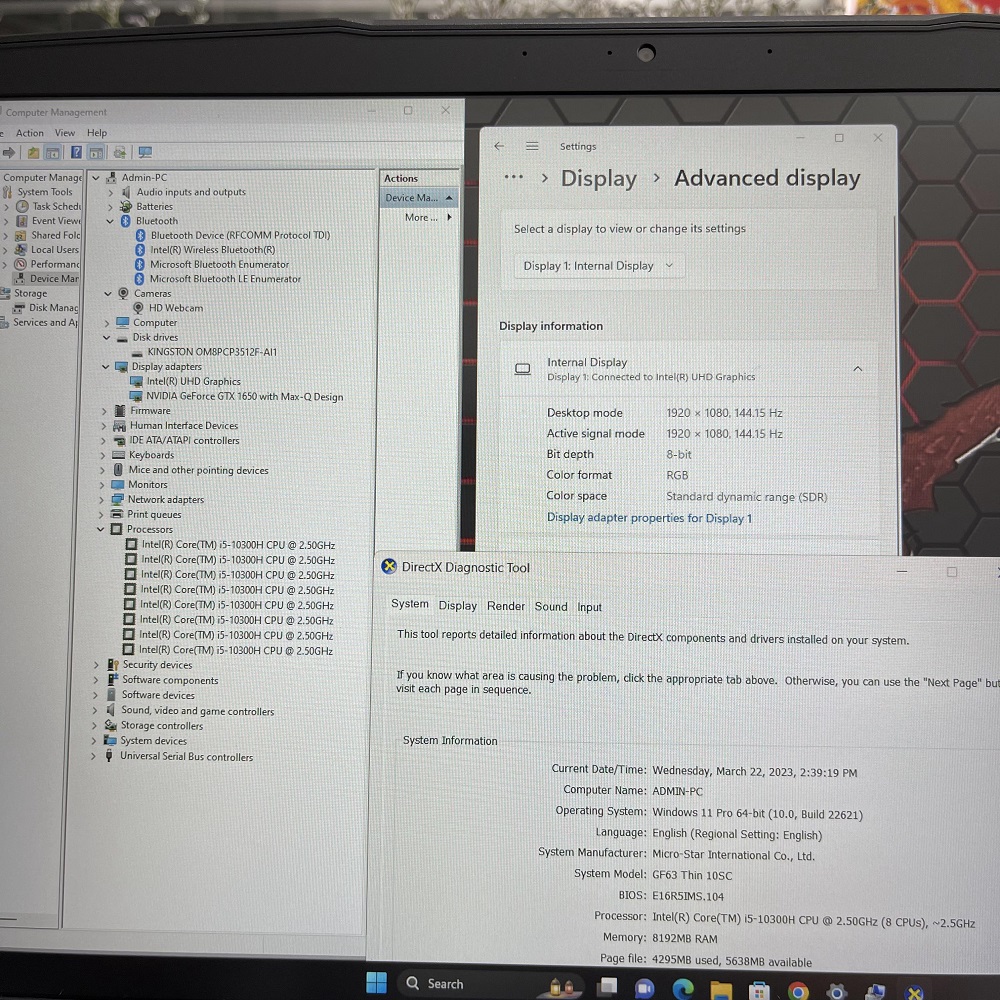
Task: Expand the Network adapters category
Action: coord(102,500)
